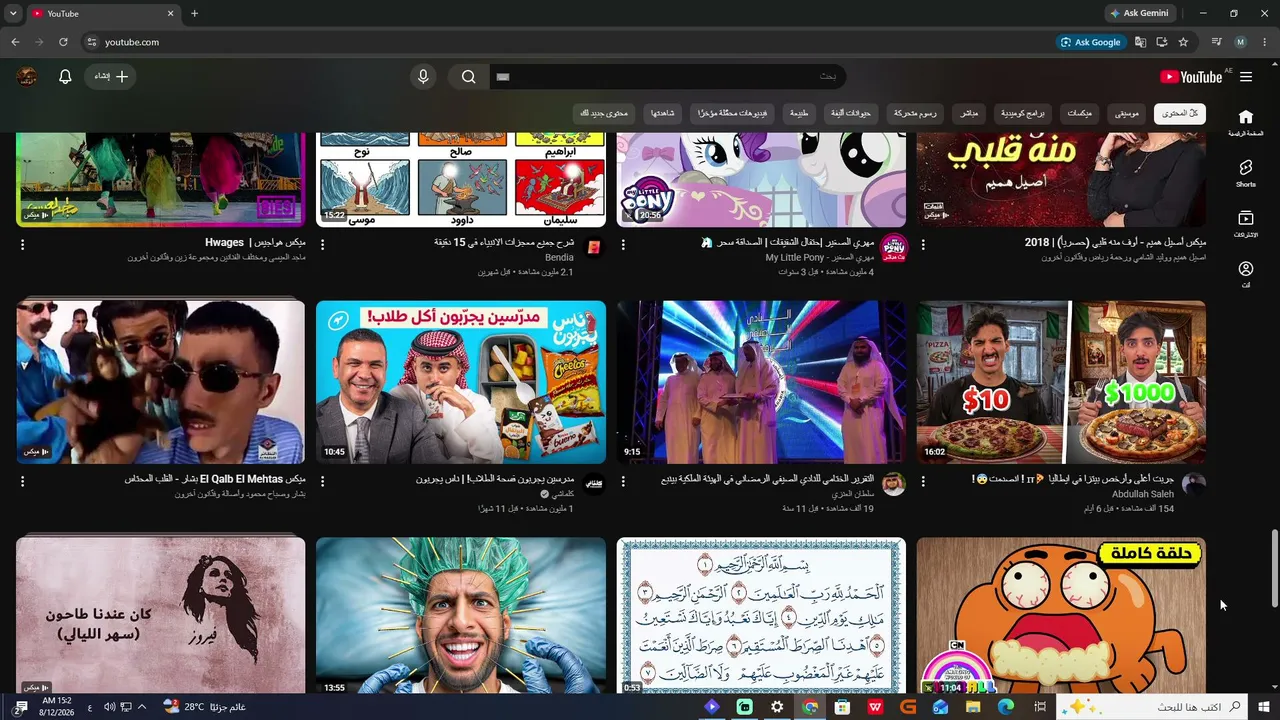Click the YouTube logo

pos(1191,77)
